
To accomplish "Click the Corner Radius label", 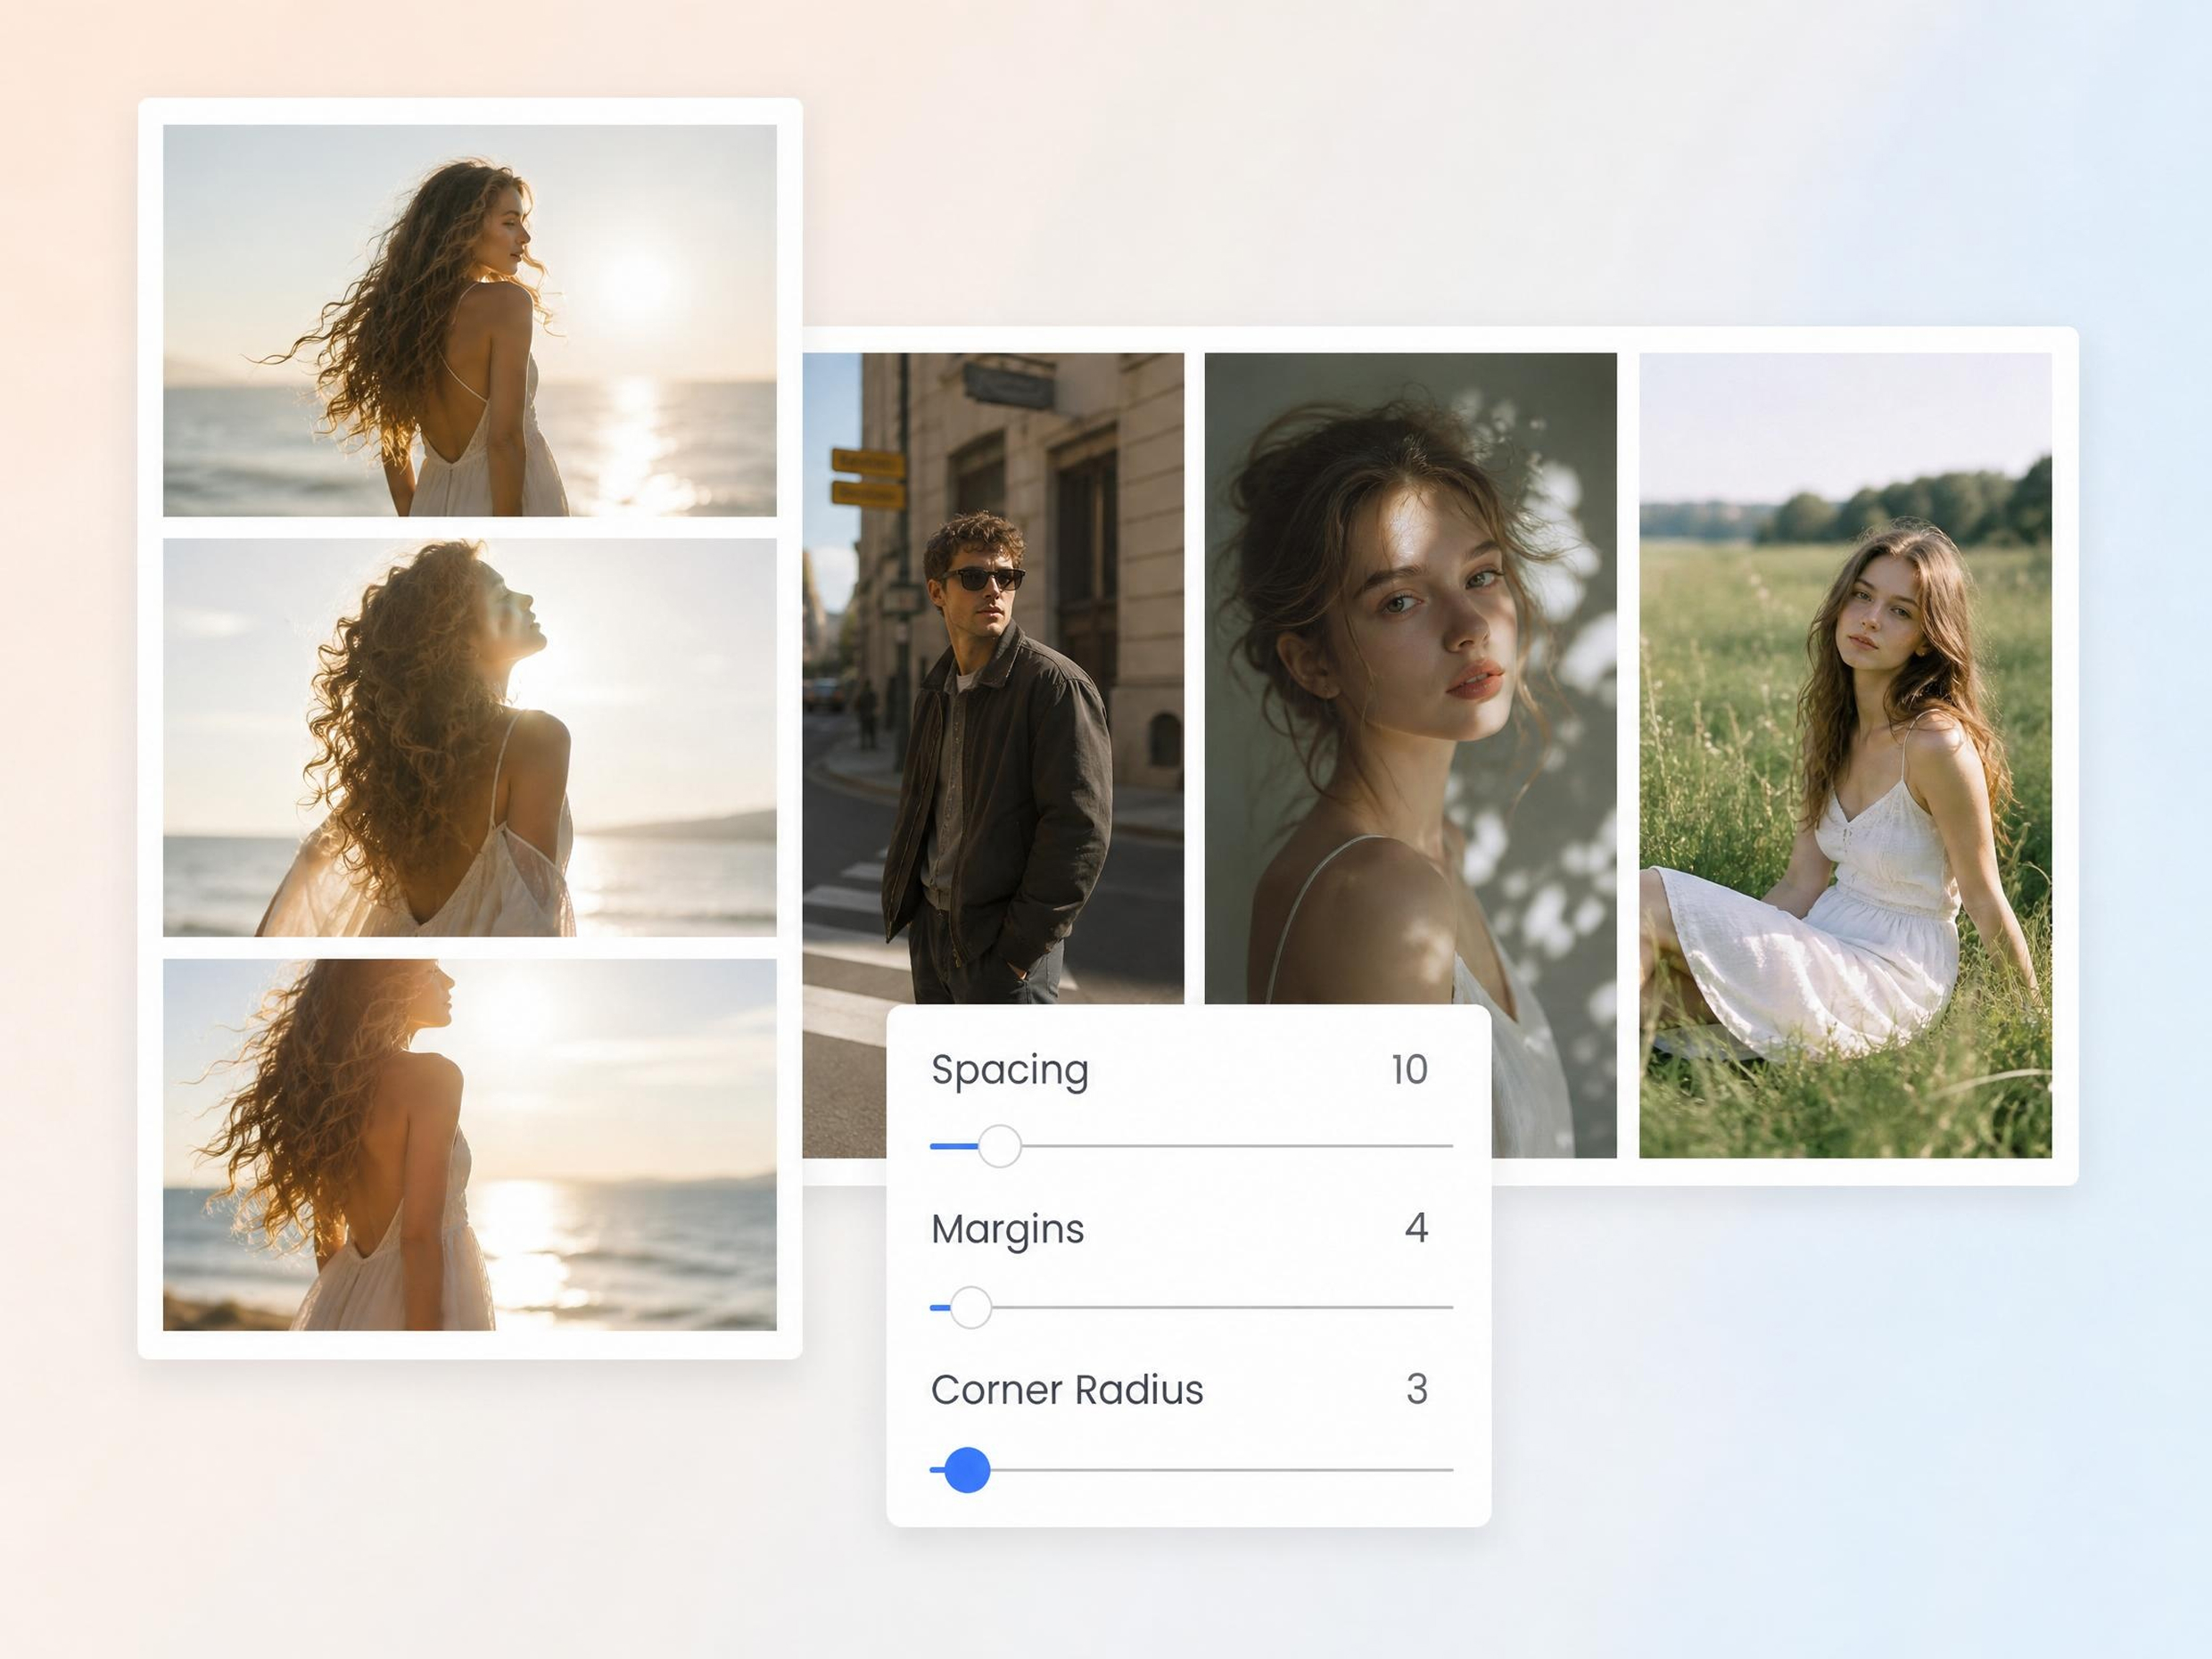I will (1067, 1390).
